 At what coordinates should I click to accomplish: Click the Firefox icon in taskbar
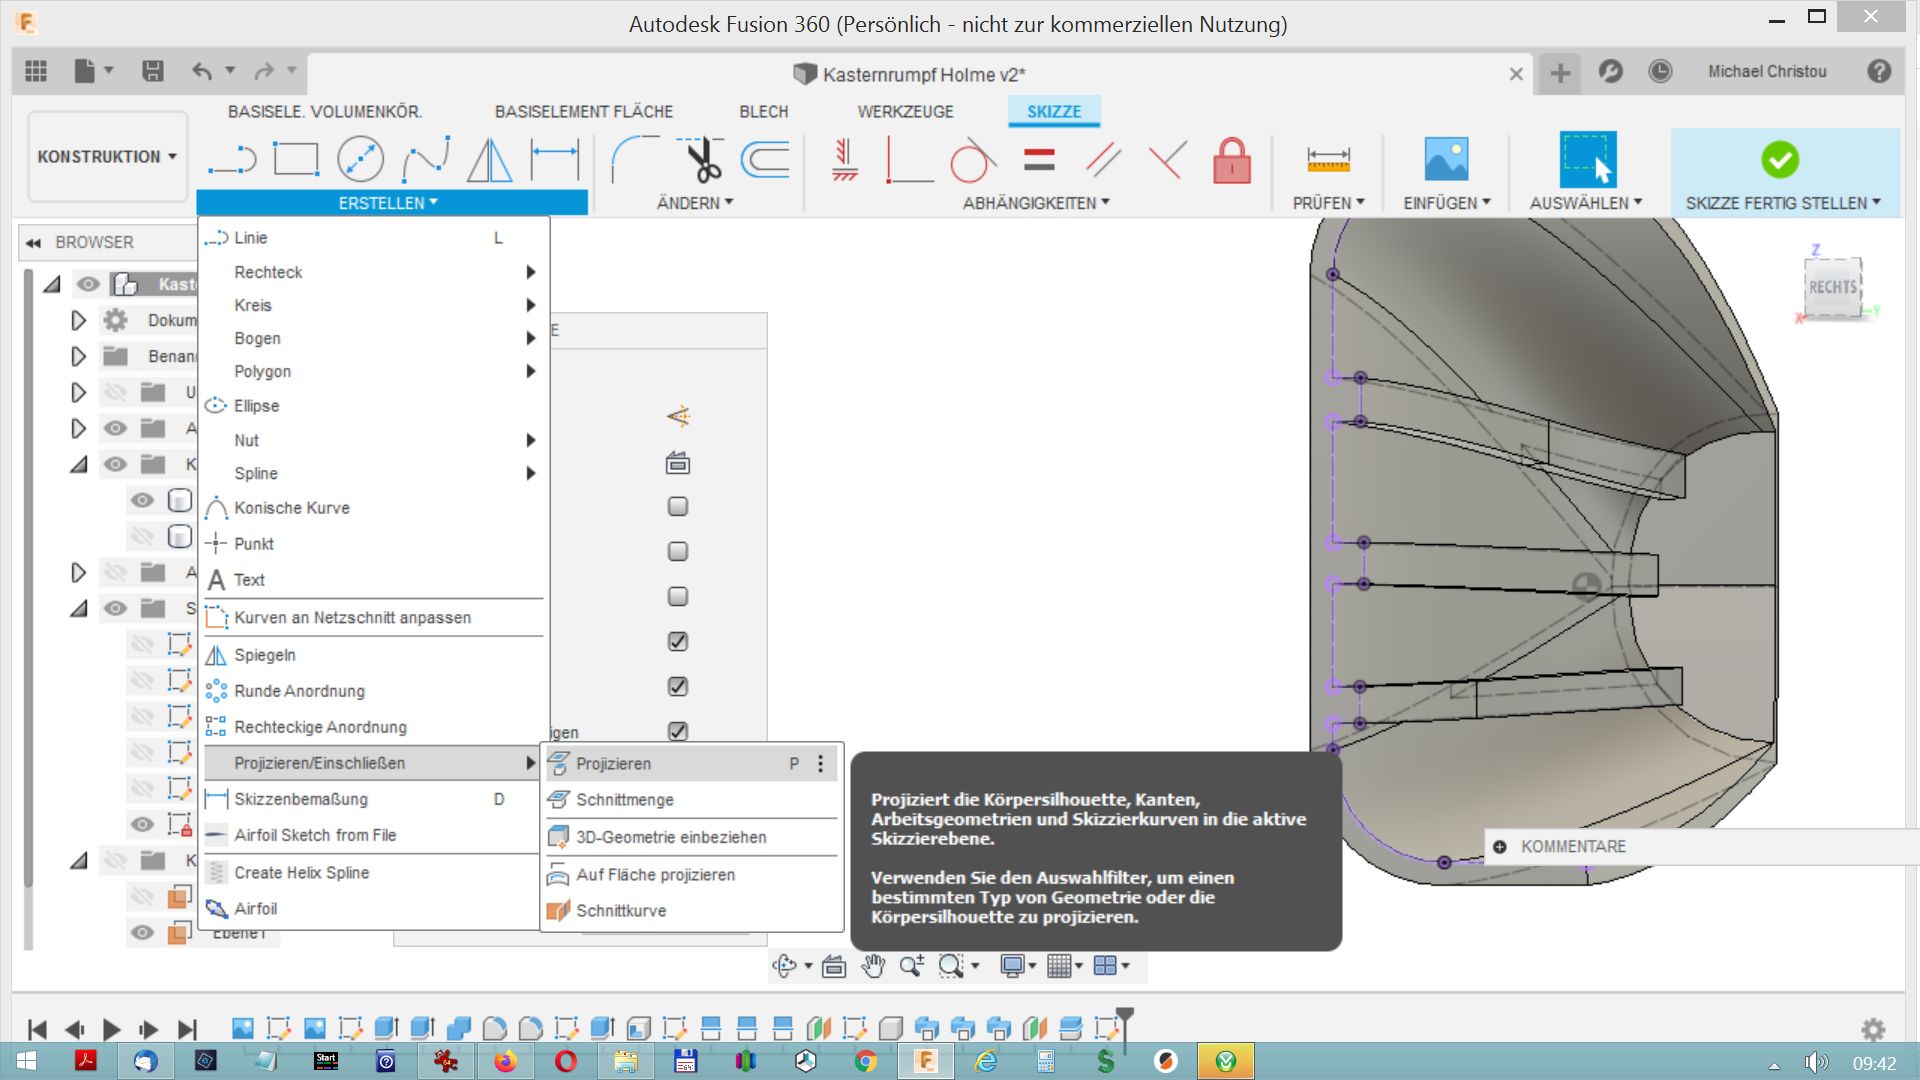pyautogui.click(x=505, y=1061)
